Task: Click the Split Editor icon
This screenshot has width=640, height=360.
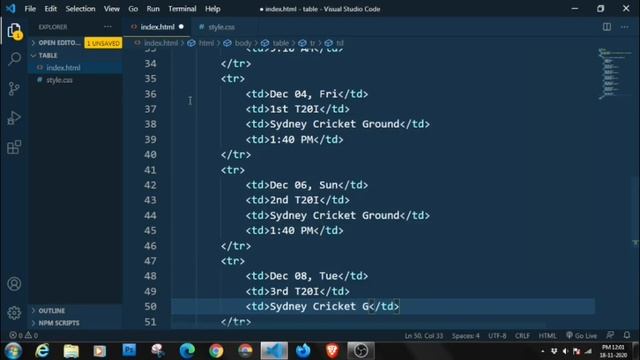Action: coord(607,27)
